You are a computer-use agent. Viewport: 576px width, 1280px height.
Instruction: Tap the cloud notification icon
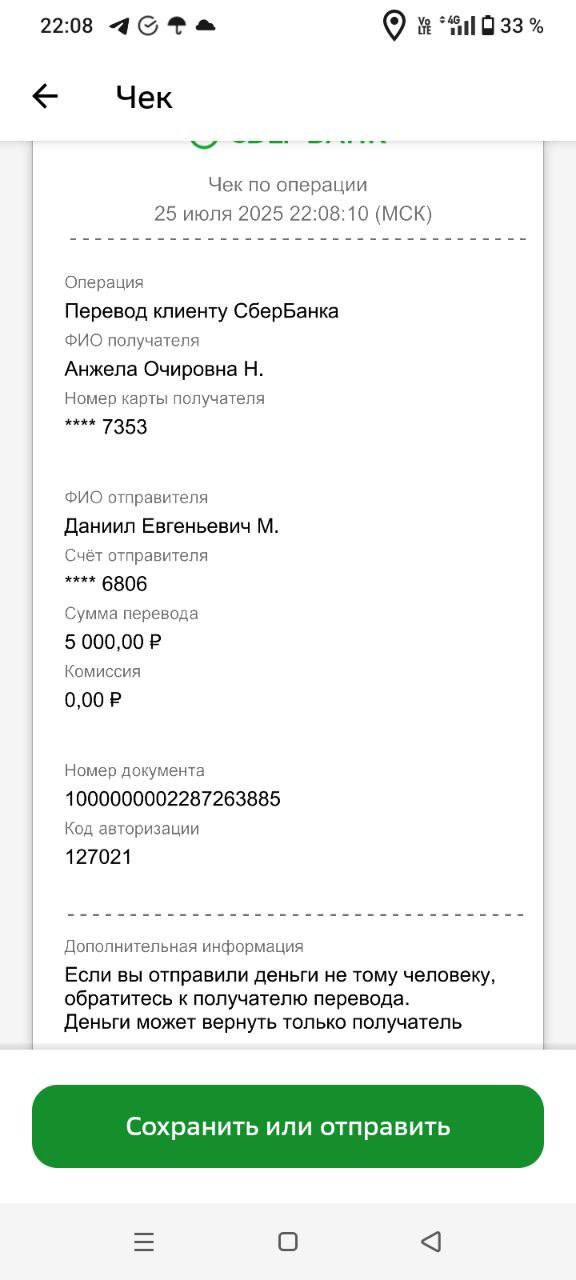205,26
